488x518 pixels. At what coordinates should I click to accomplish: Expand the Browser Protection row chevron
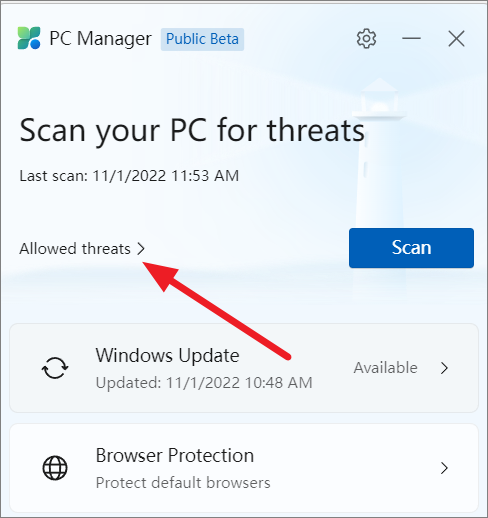[444, 468]
